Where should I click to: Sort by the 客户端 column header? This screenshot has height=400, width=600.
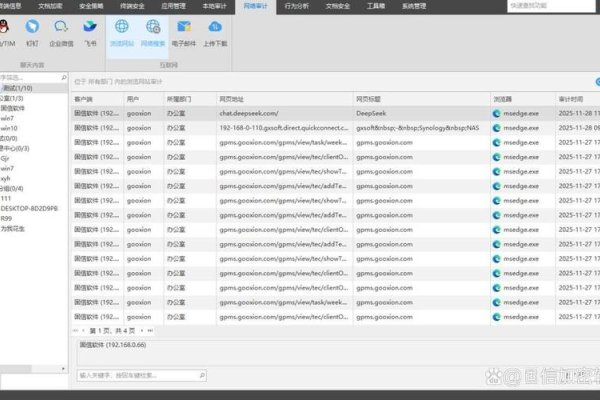pyautogui.click(x=97, y=99)
